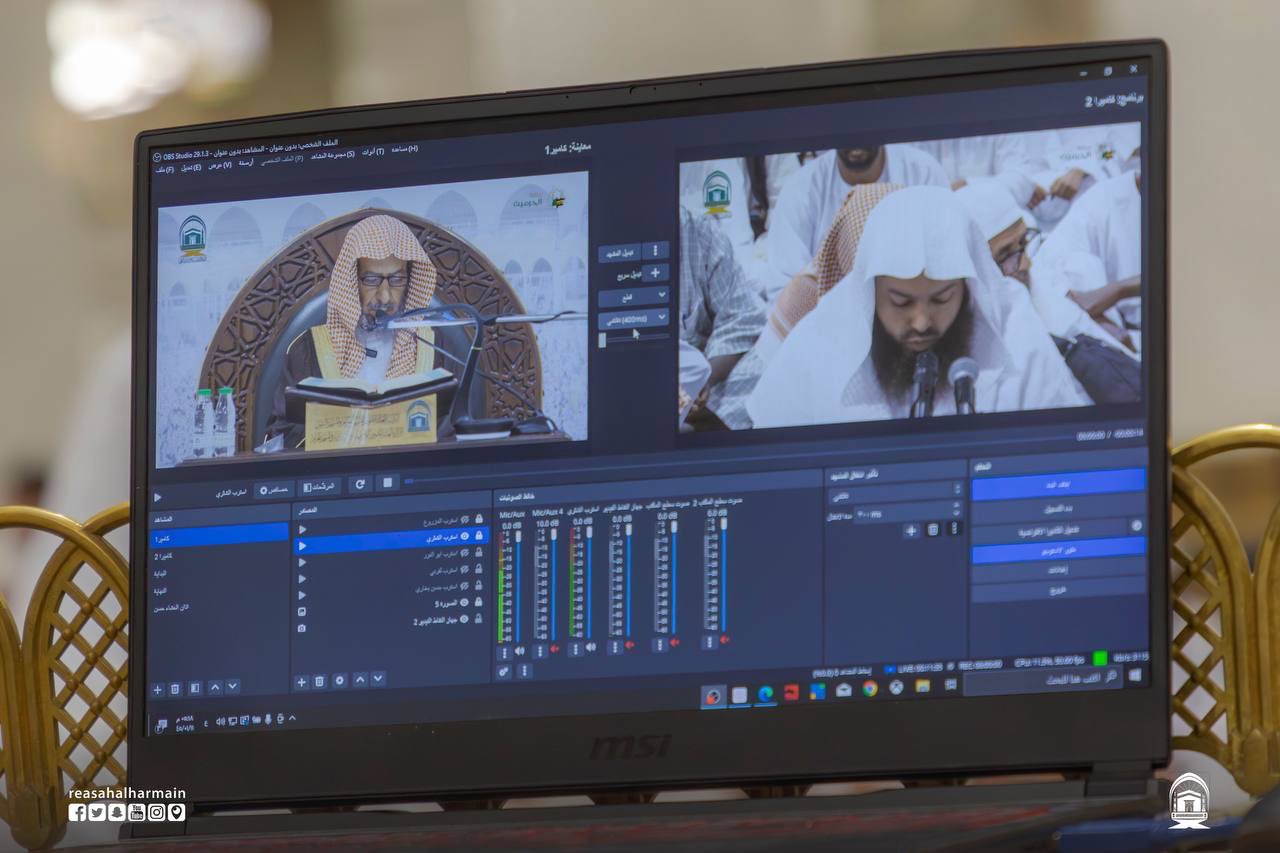
Task: Open the Windows Start button
Action: 1135,675
